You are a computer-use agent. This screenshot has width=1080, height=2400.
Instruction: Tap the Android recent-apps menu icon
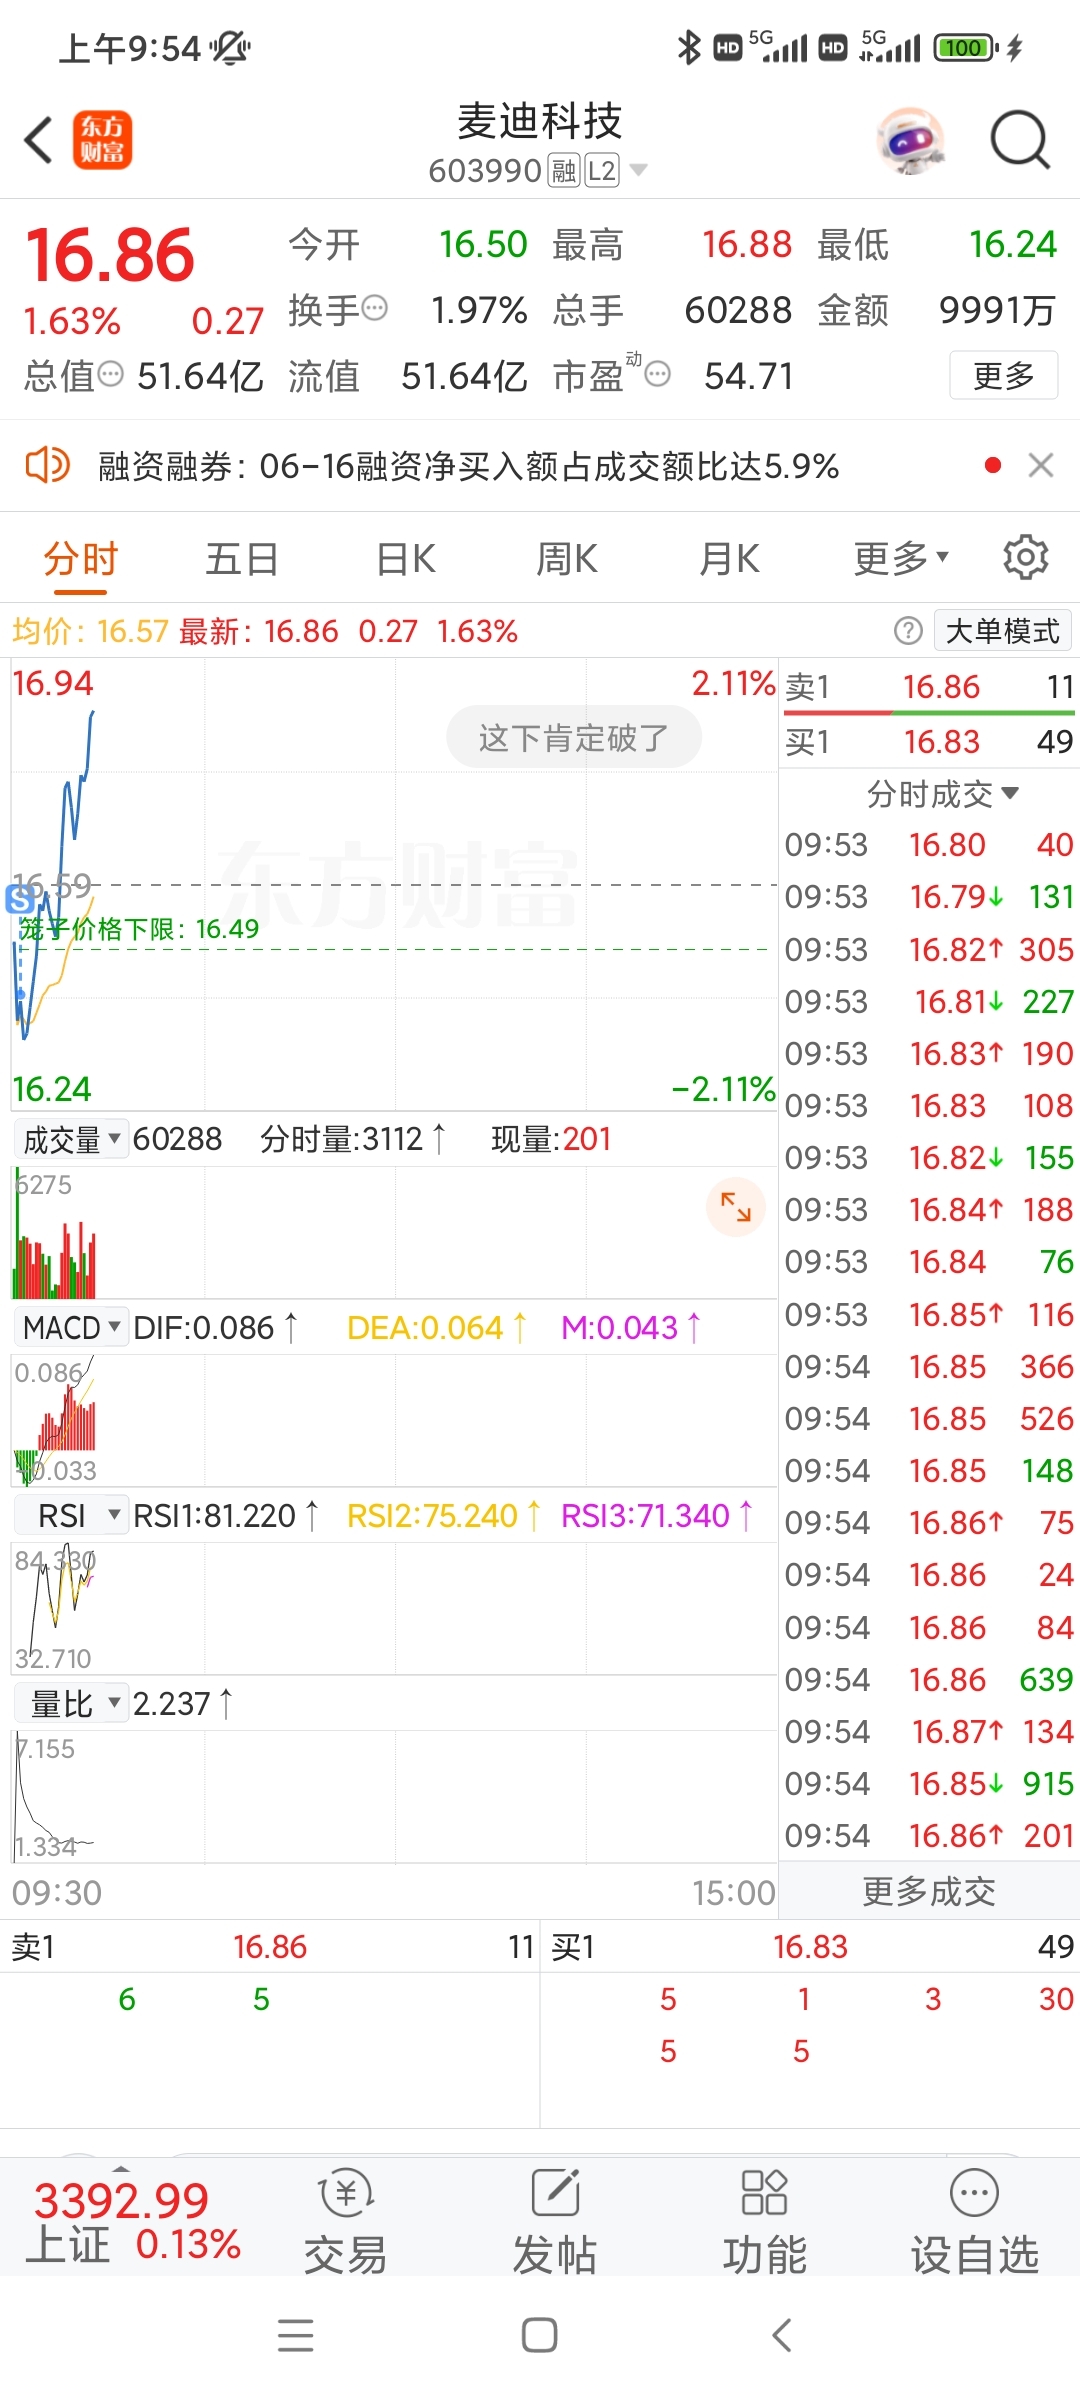click(x=296, y=2336)
